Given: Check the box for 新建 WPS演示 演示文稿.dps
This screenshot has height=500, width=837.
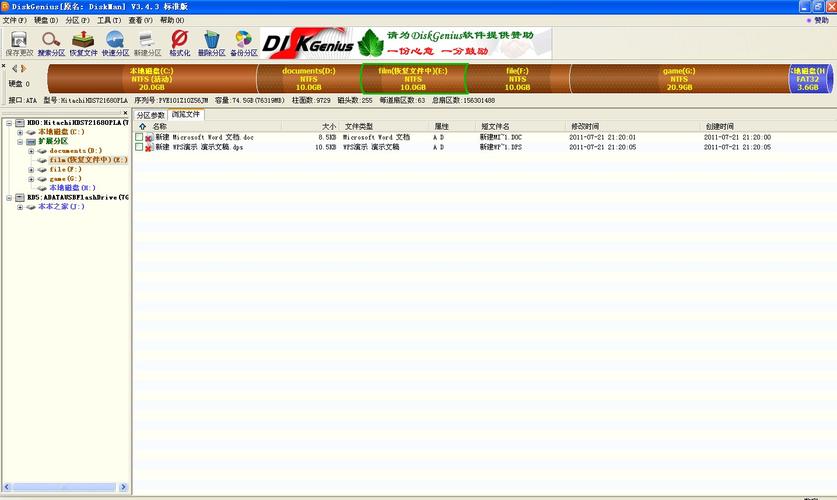Looking at the screenshot, I should coord(139,147).
